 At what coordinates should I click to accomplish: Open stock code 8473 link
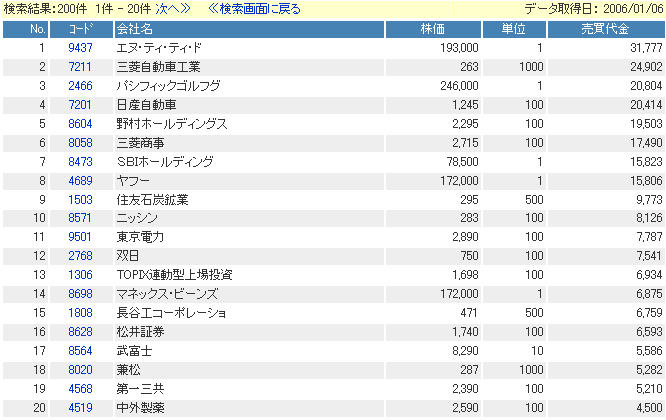click(x=80, y=162)
